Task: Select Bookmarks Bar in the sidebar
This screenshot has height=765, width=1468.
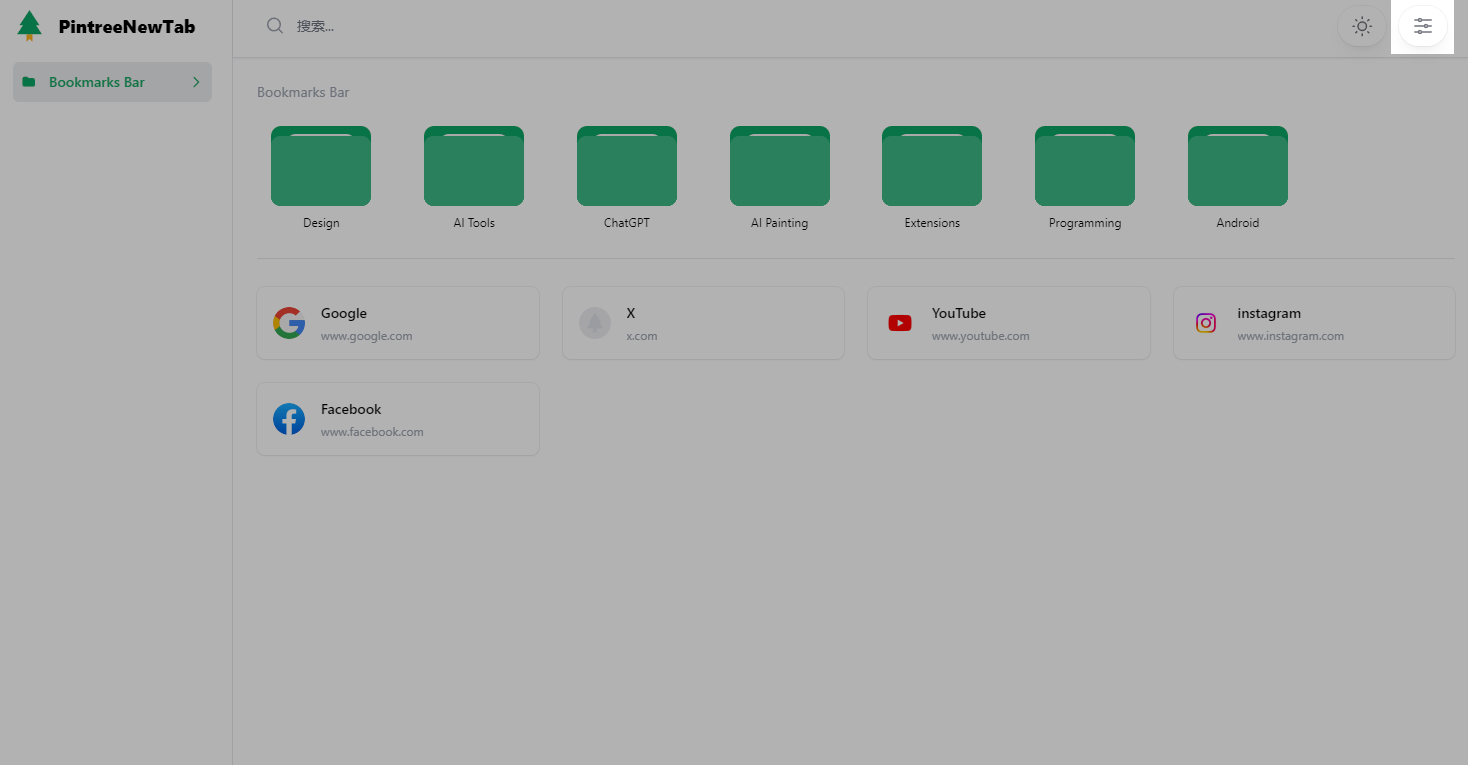Action: 97,82
